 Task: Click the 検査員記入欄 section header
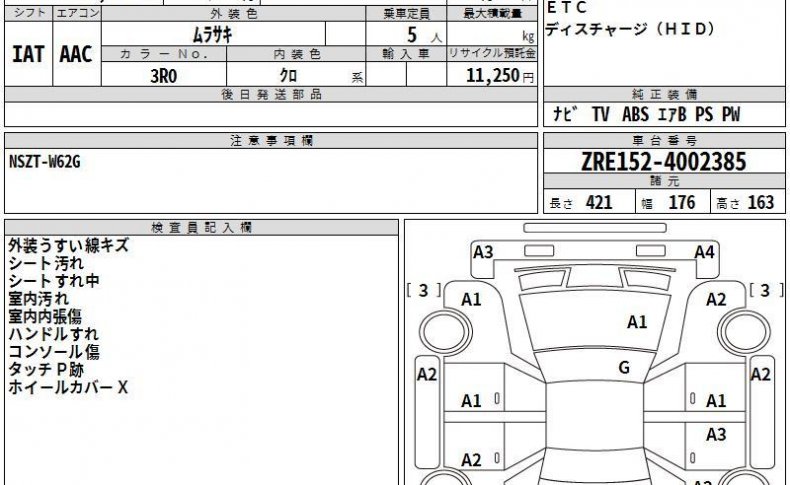coord(202,228)
